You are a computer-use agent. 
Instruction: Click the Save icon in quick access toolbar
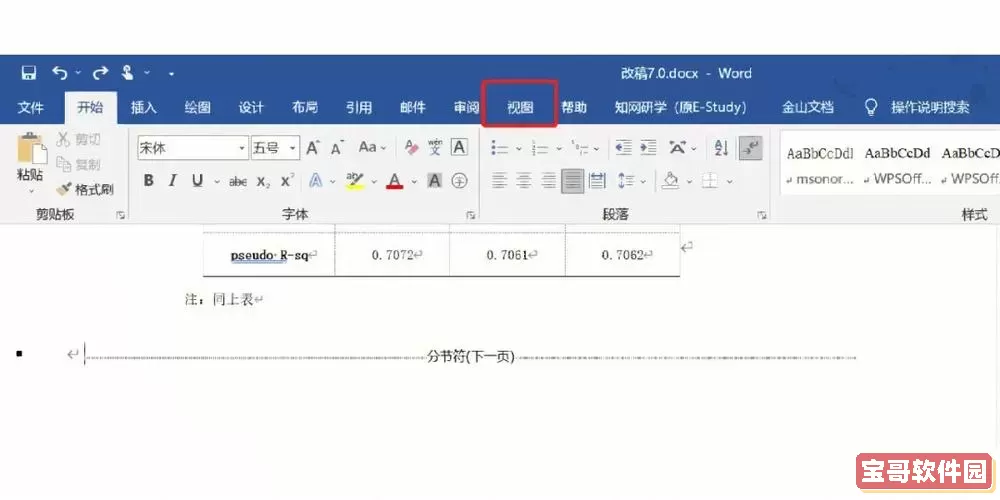[x=29, y=73]
